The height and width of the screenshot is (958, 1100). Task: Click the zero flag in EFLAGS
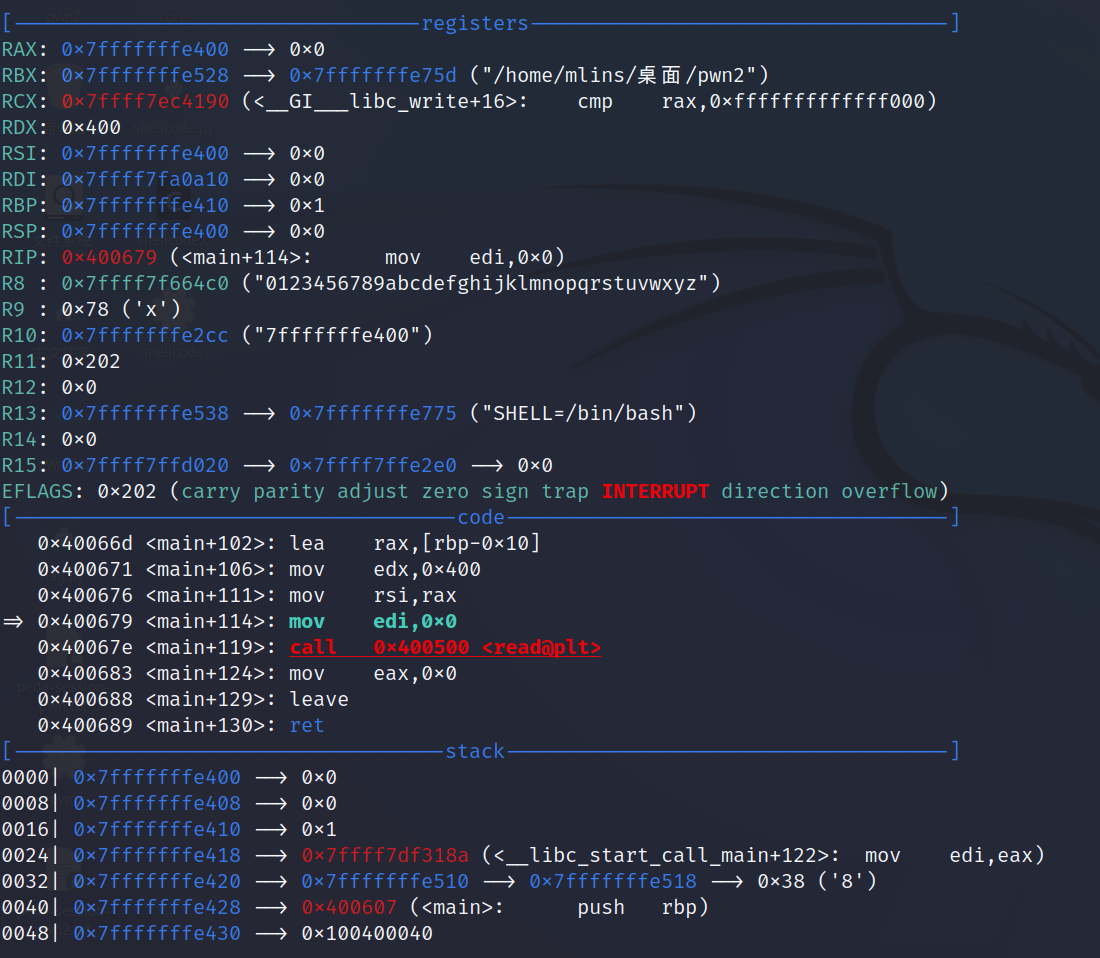pyautogui.click(x=445, y=491)
